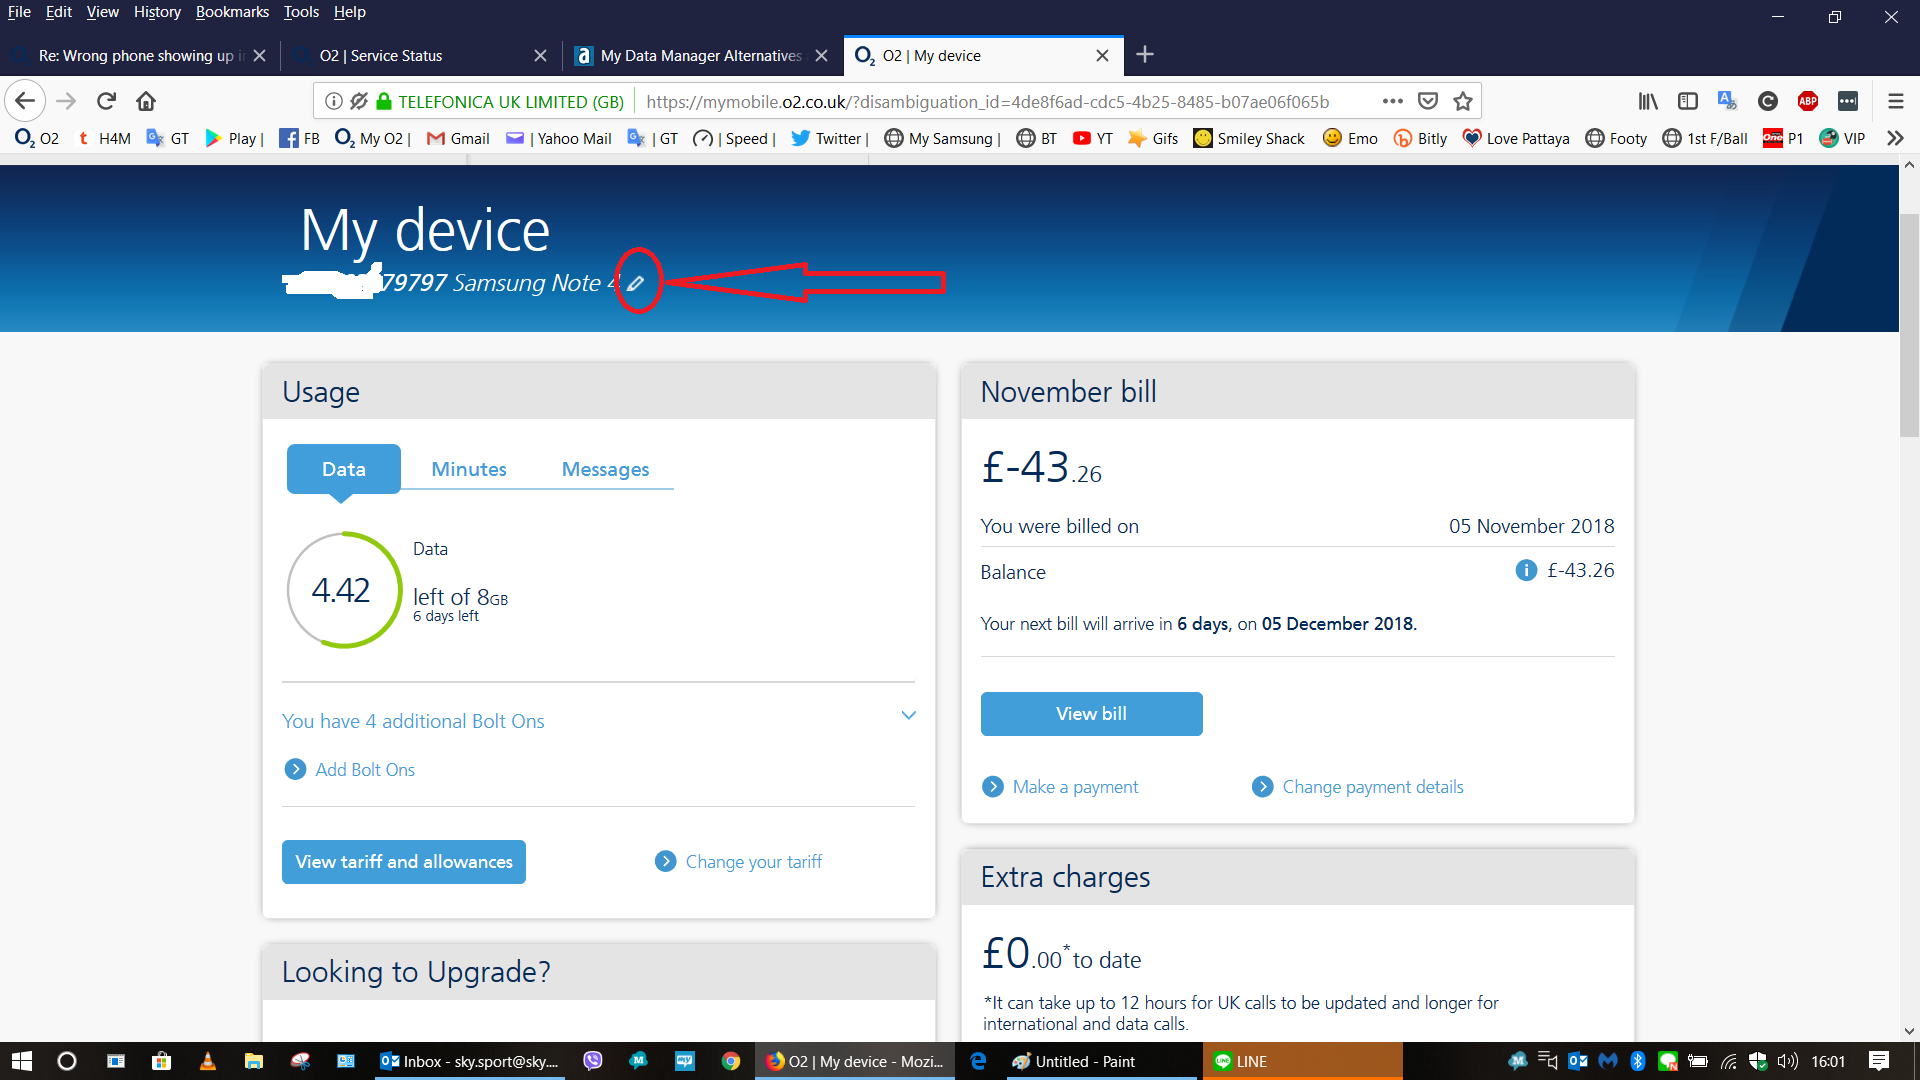Open the Bookmarks menu

click(232, 12)
